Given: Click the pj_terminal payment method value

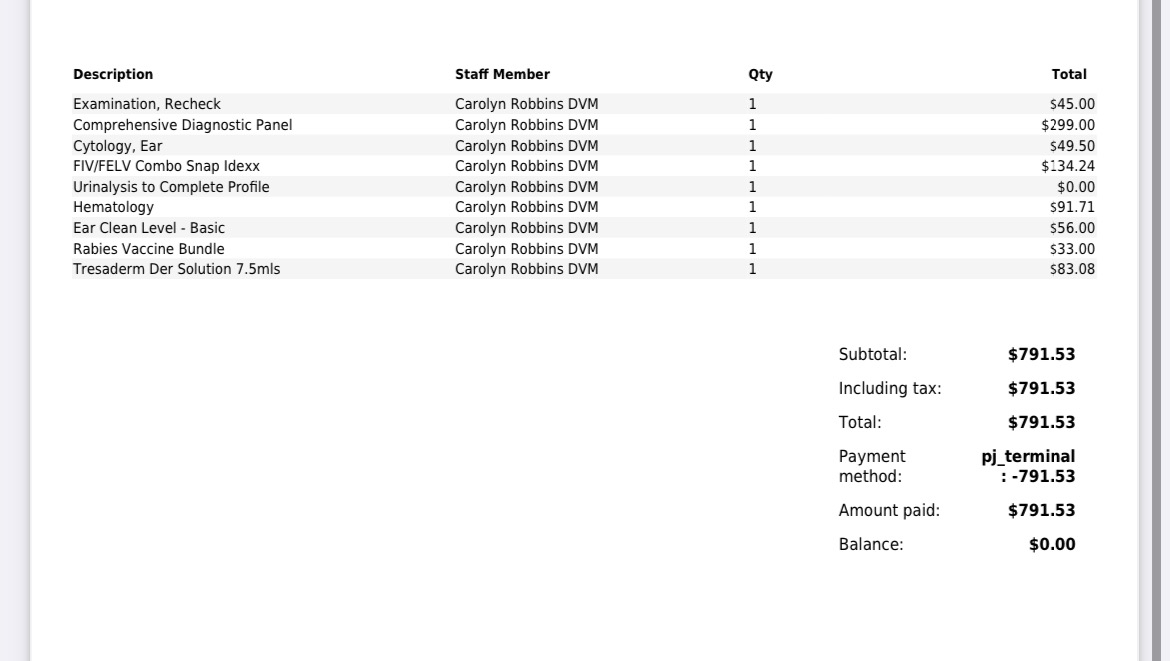Looking at the screenshot, I should (1028, 457).
